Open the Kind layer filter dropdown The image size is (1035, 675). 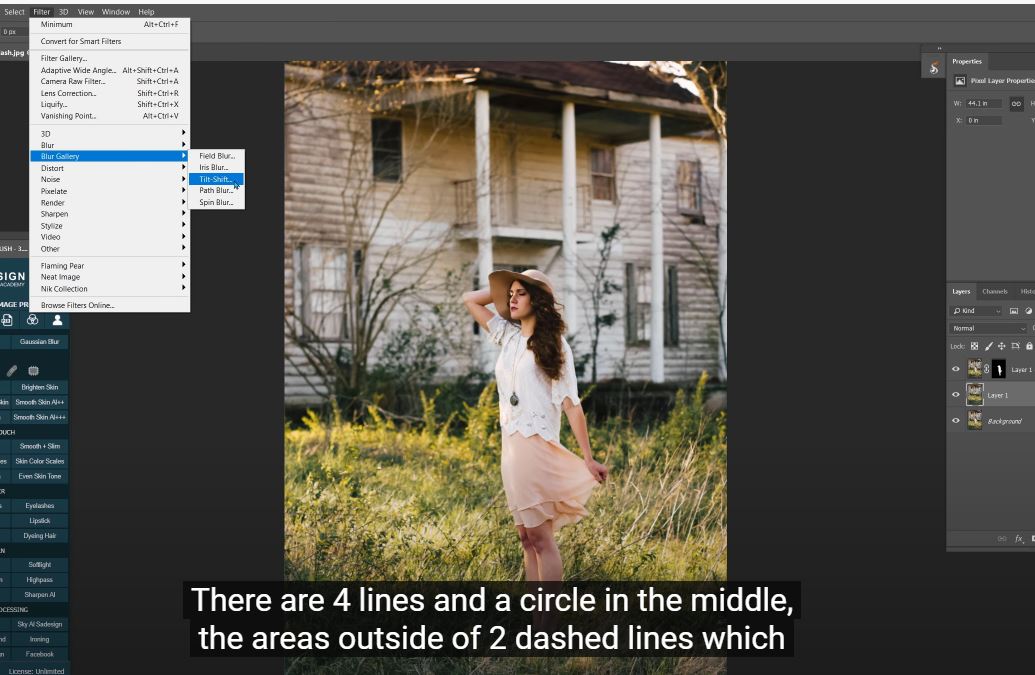977,311
